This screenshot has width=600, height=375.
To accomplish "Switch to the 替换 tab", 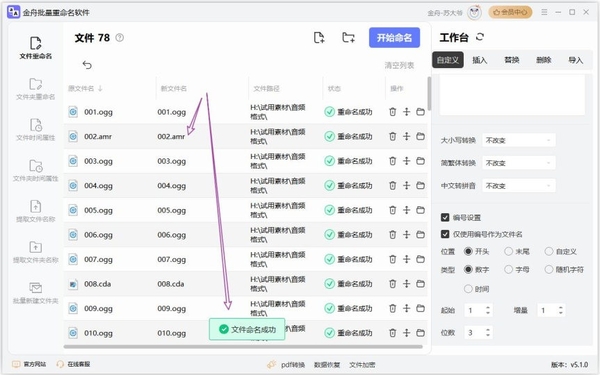I will pyautogui.click(x=512, y=60).
